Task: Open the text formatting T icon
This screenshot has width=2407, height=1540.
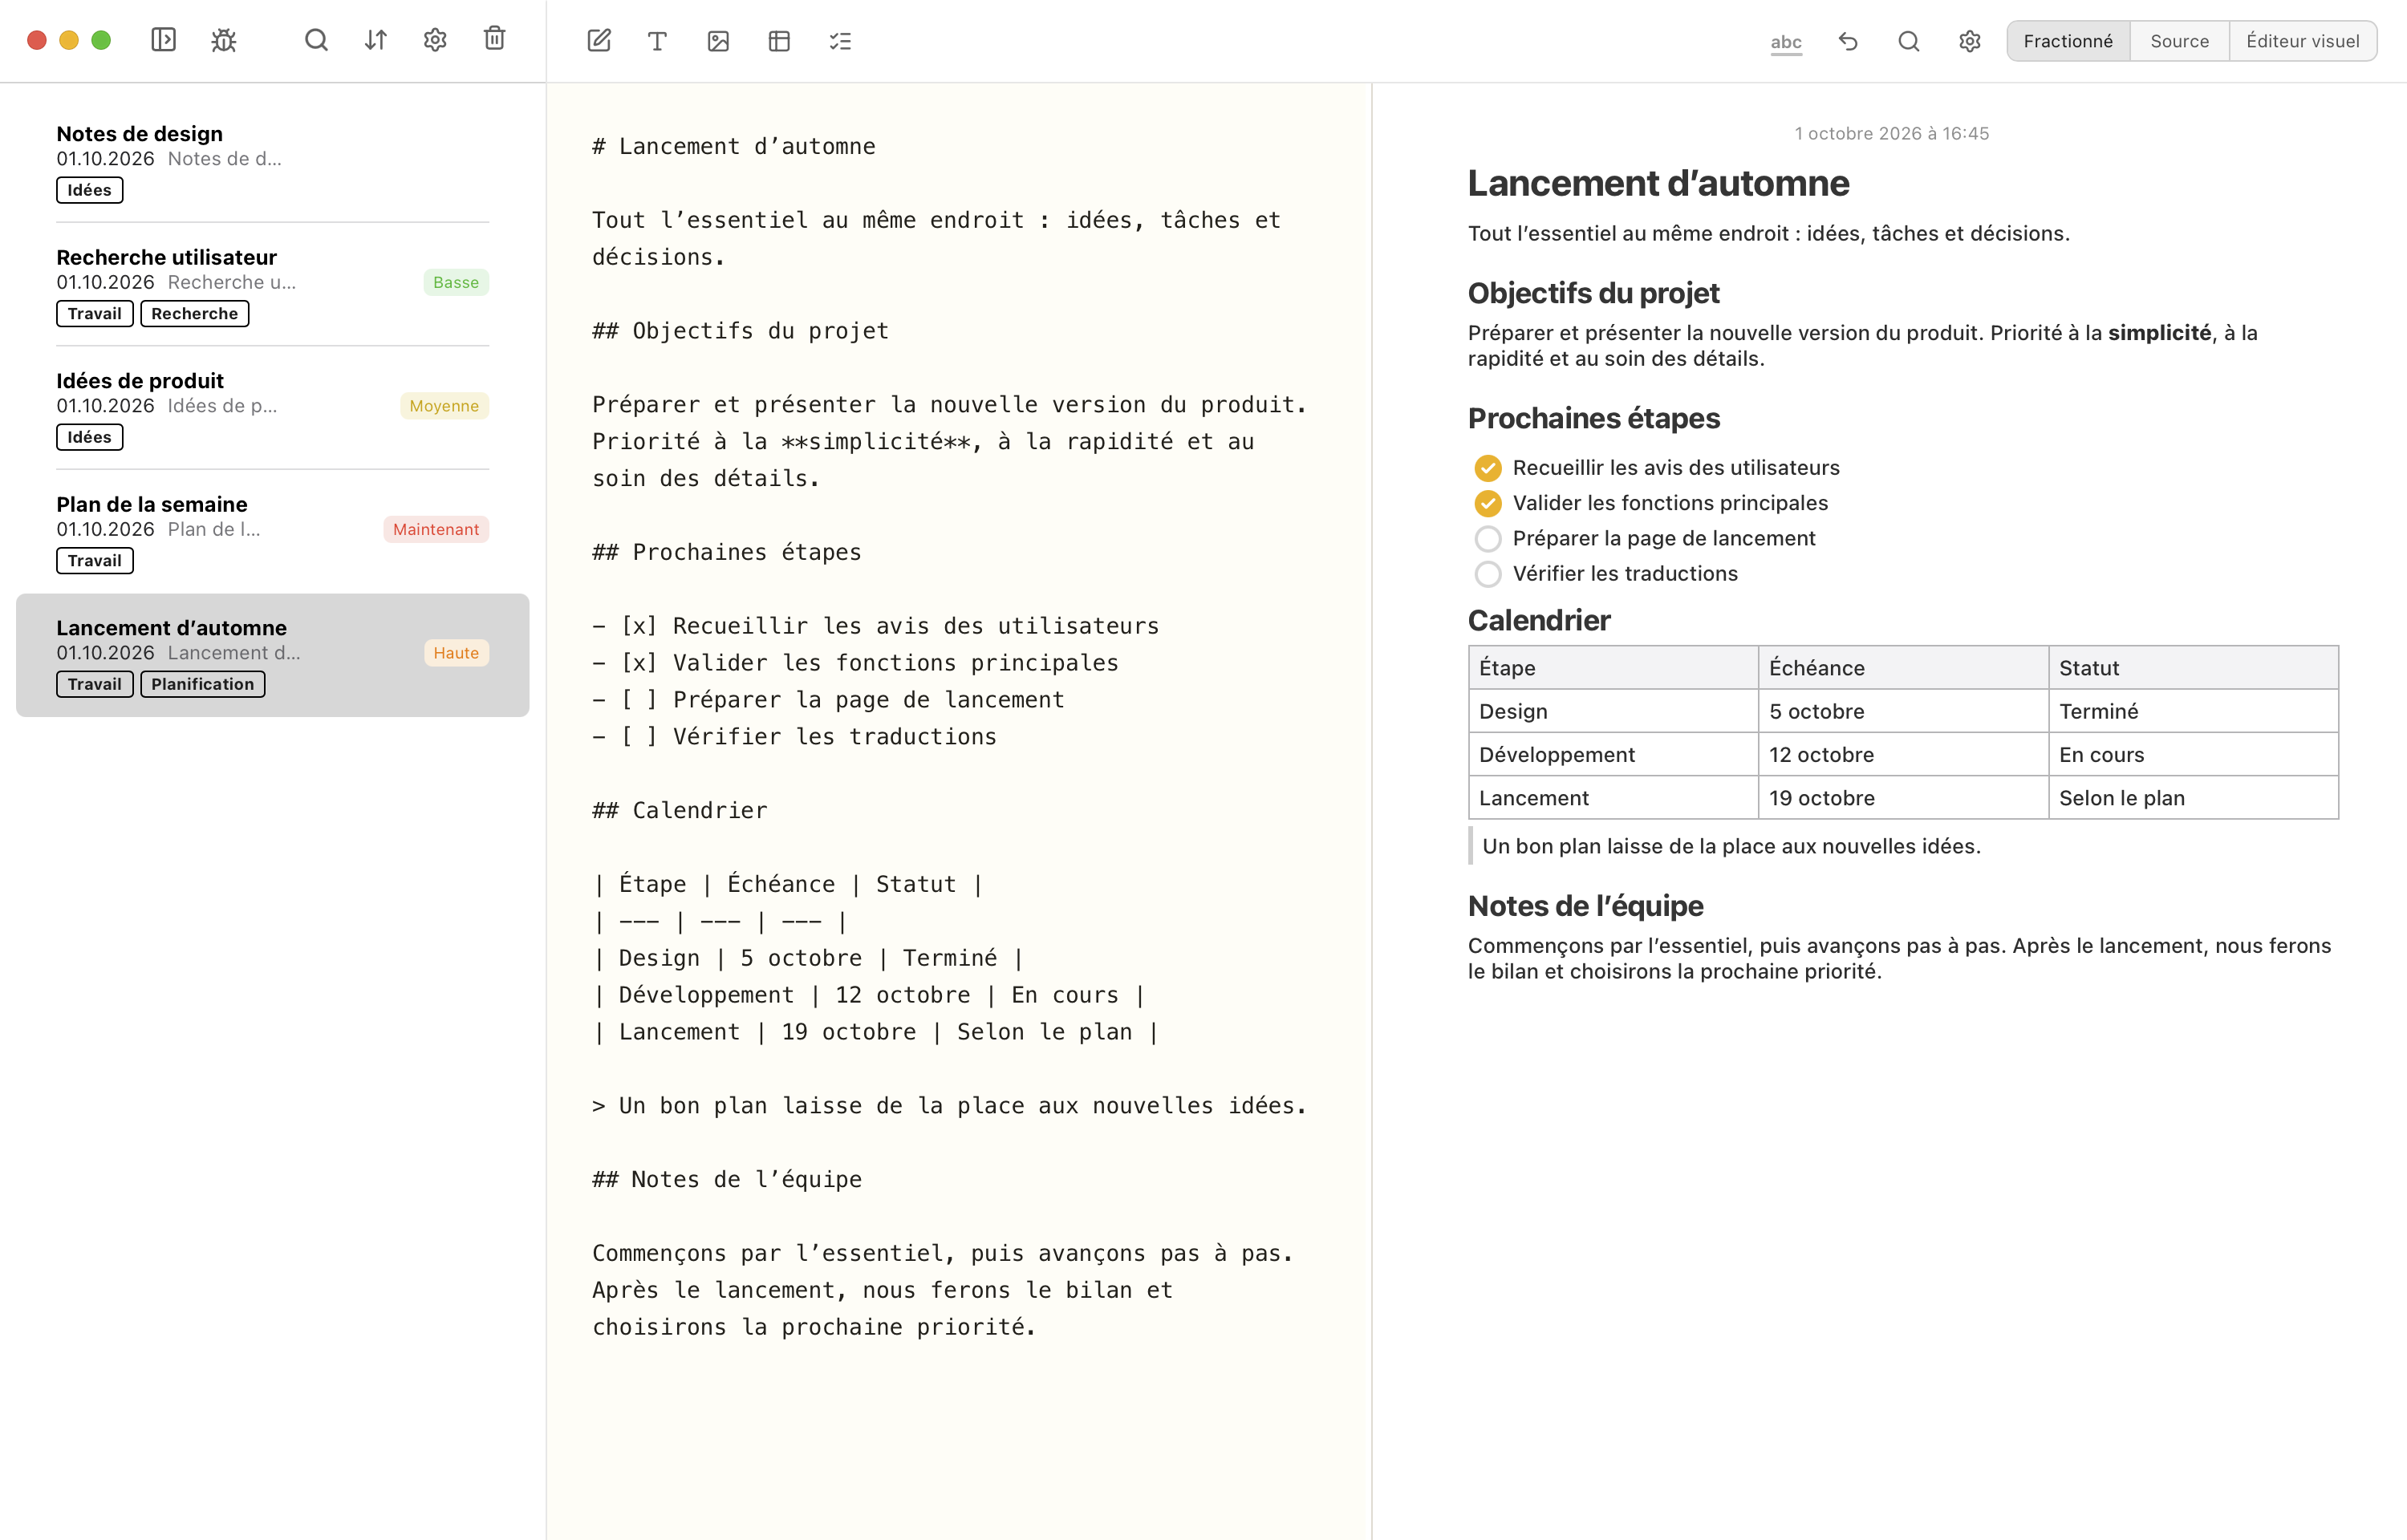Action: click(657, 41)
